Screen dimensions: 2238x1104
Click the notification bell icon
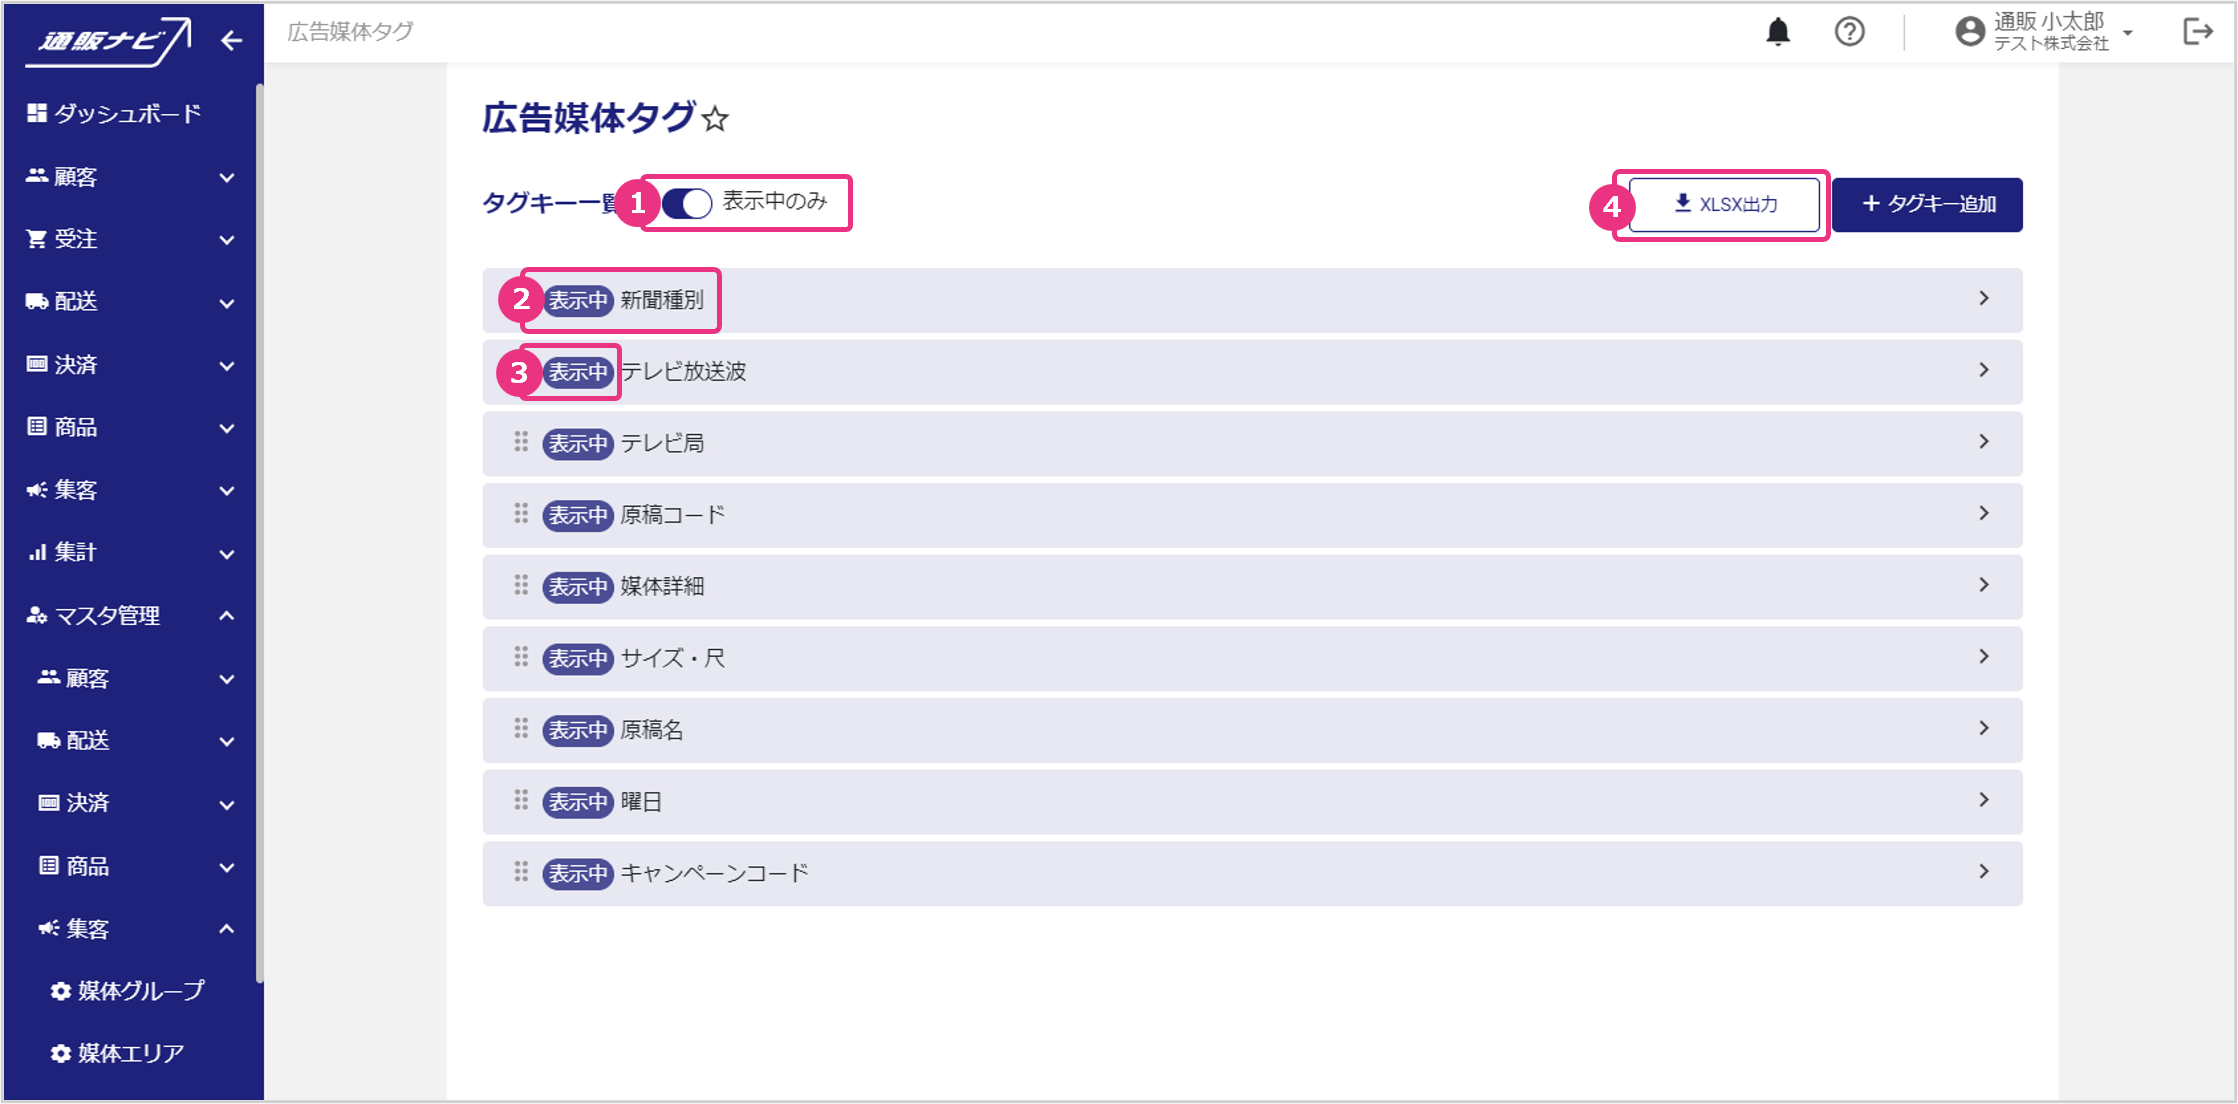(x=1777, y=32)
